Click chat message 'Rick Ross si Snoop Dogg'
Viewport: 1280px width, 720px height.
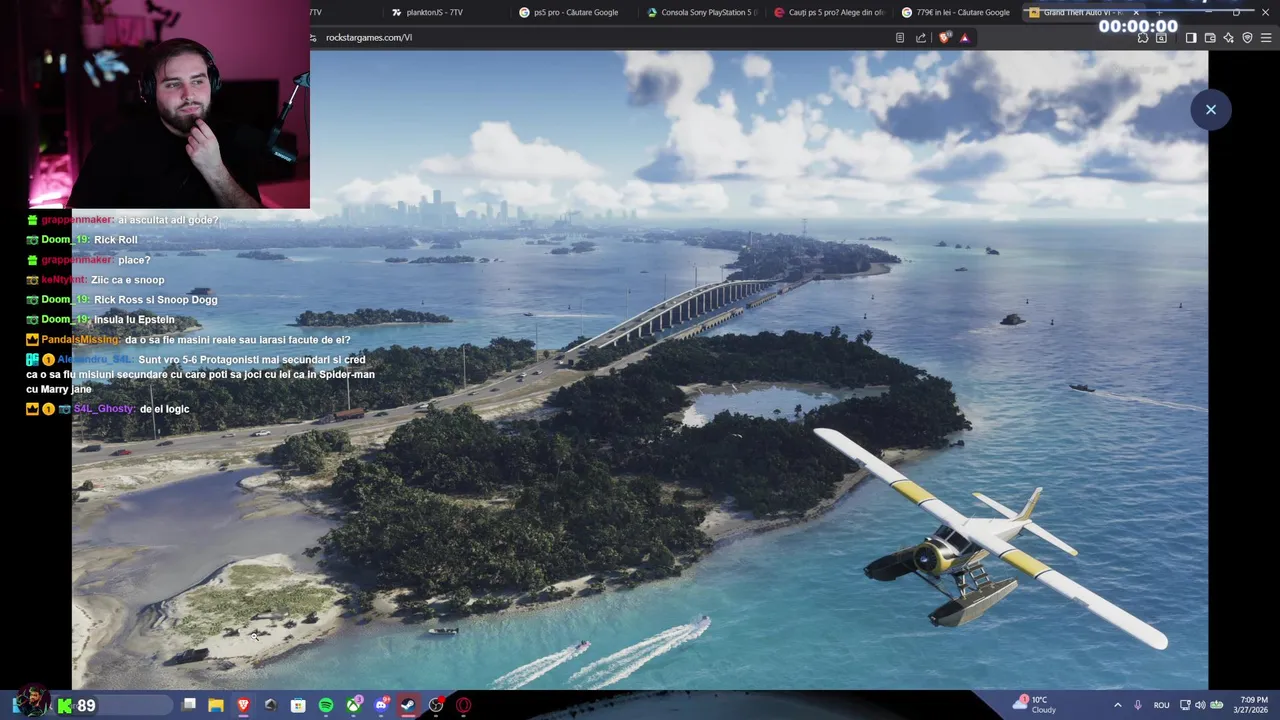tap(155, 300)
